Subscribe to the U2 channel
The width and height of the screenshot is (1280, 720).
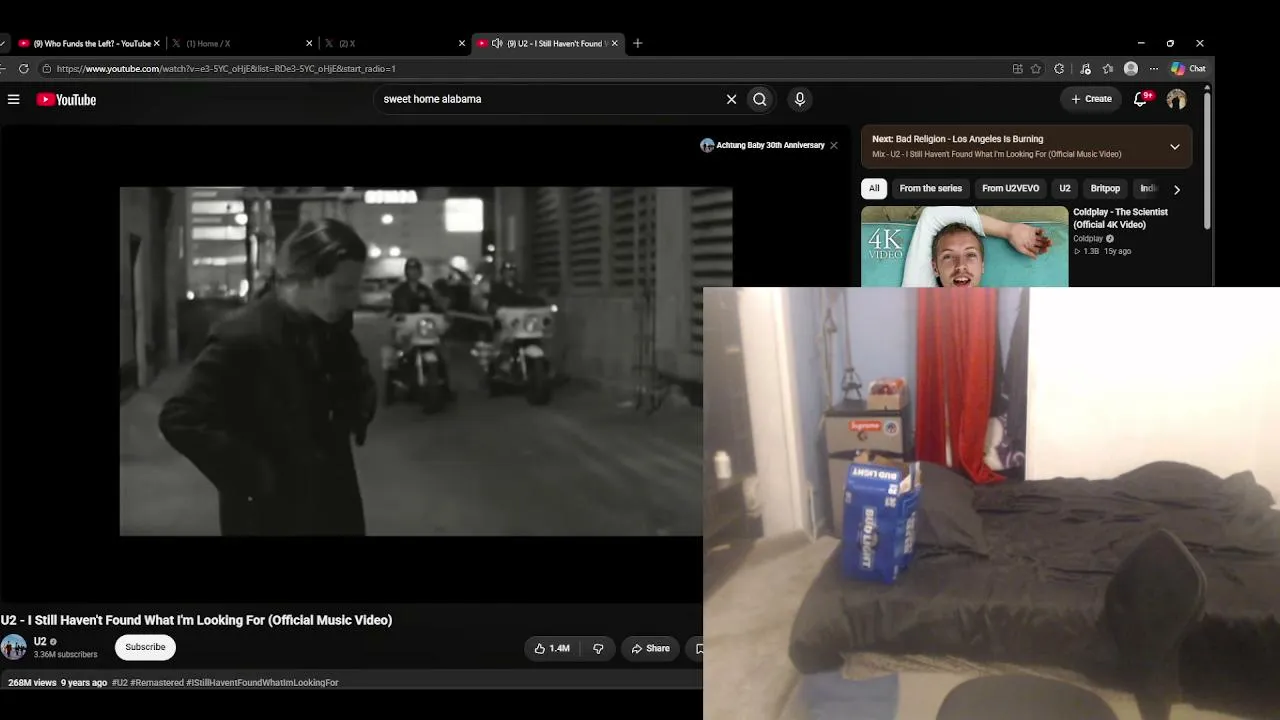[145, 647]
